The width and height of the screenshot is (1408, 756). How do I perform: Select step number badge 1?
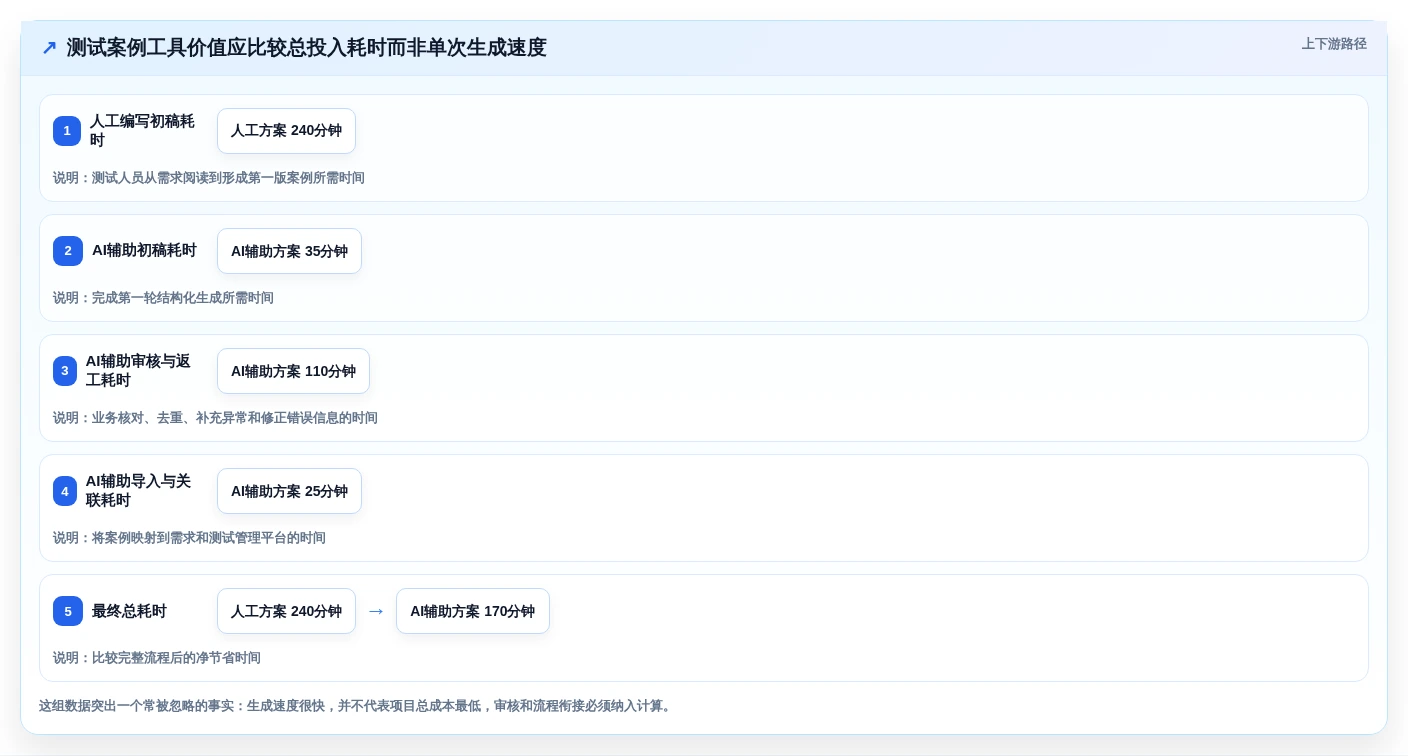point(67,131)
